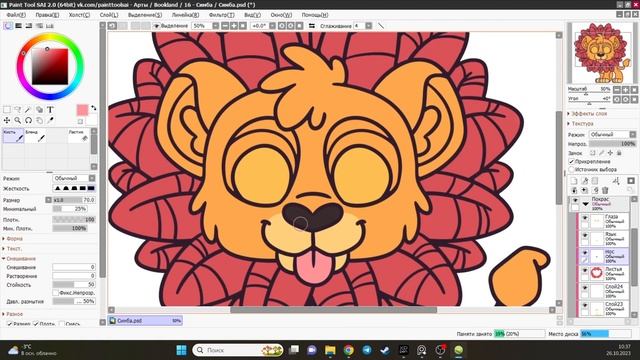Open the Окно menu
This screenshot has height=360, width=640.
(x=281, y=15)
